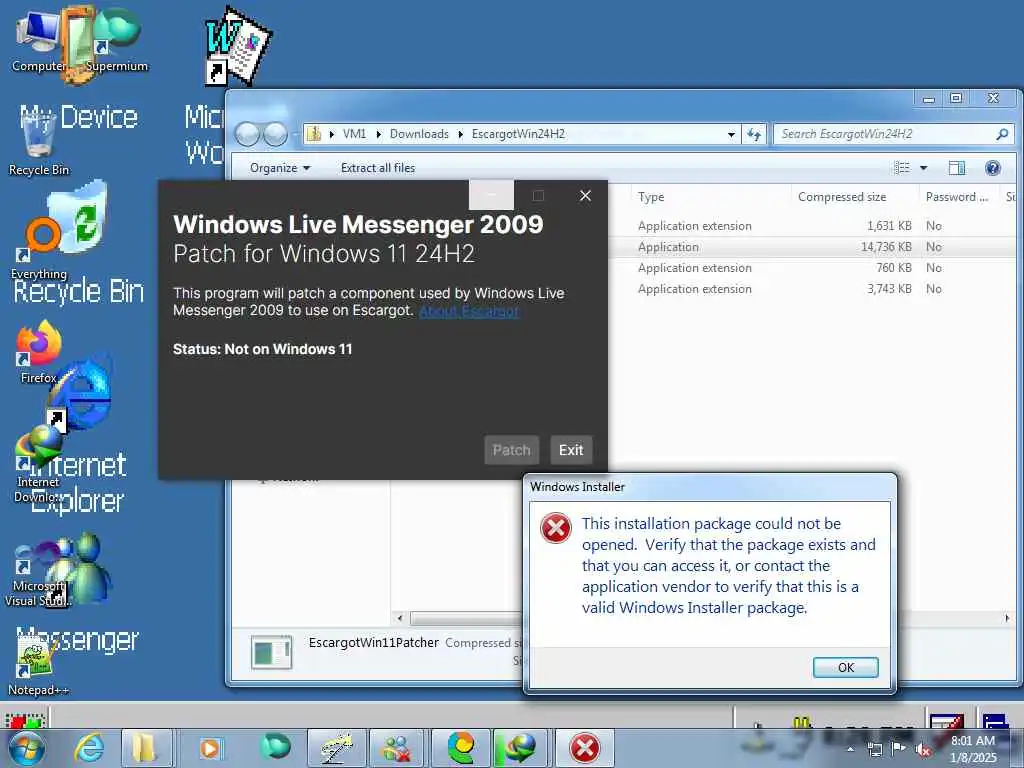1024x768 pixels.
Task: Open the view options dropdown arrow
Action: click(x=923, y=168)
